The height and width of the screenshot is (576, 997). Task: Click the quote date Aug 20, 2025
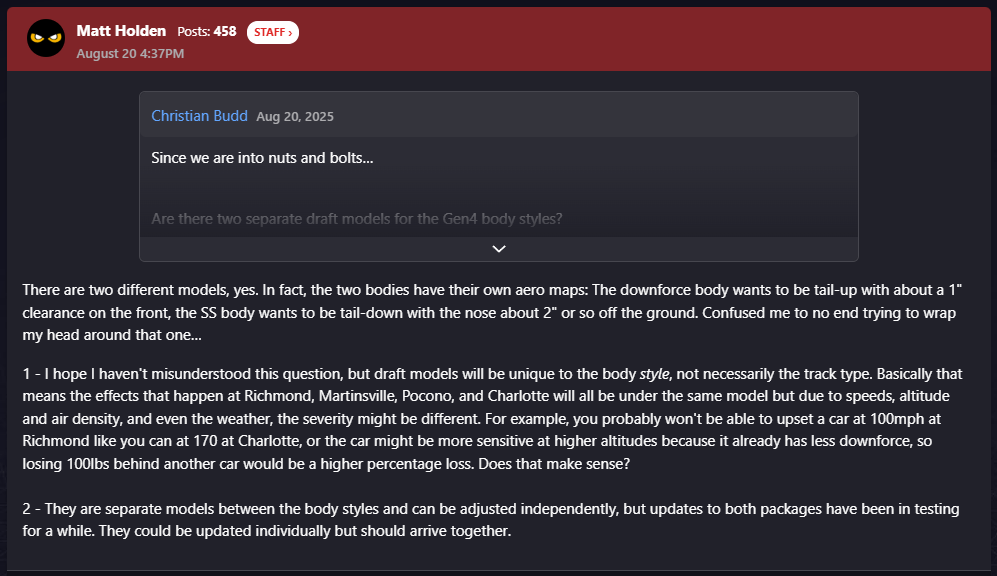click(295, 116)
